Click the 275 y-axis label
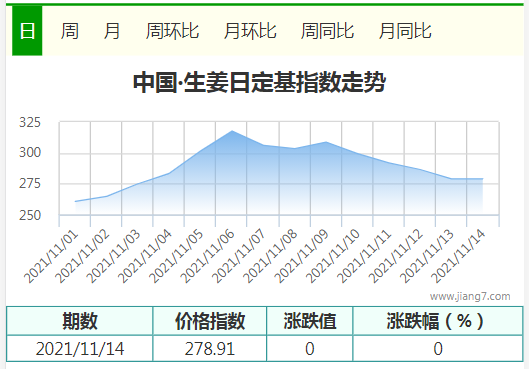Screen dimensions: 529x369 [30, 183]
